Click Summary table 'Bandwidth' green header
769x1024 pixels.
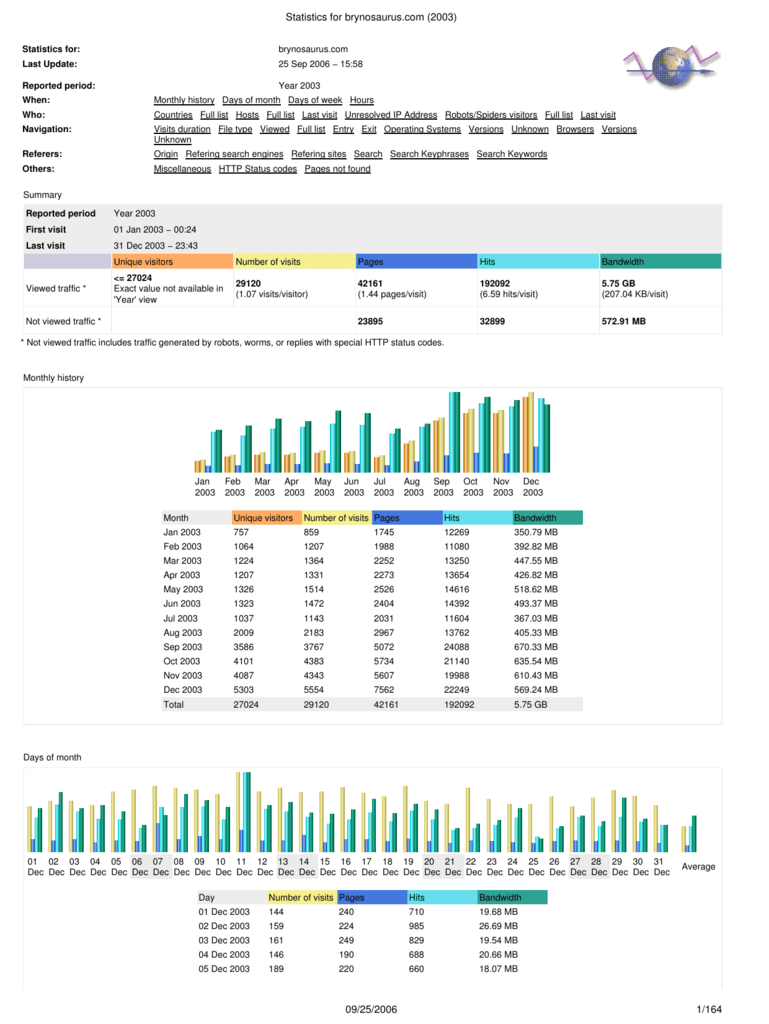click(661, 262)
